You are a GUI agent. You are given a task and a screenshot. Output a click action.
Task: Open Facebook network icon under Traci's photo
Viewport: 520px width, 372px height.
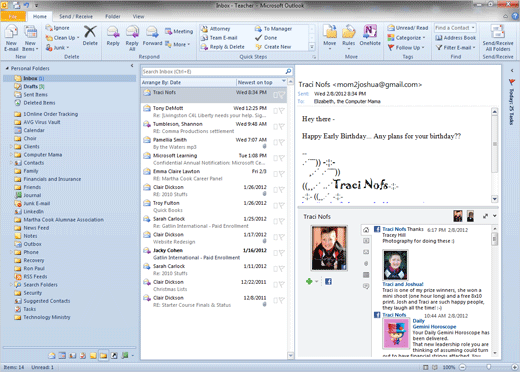[x=328, y=282]
